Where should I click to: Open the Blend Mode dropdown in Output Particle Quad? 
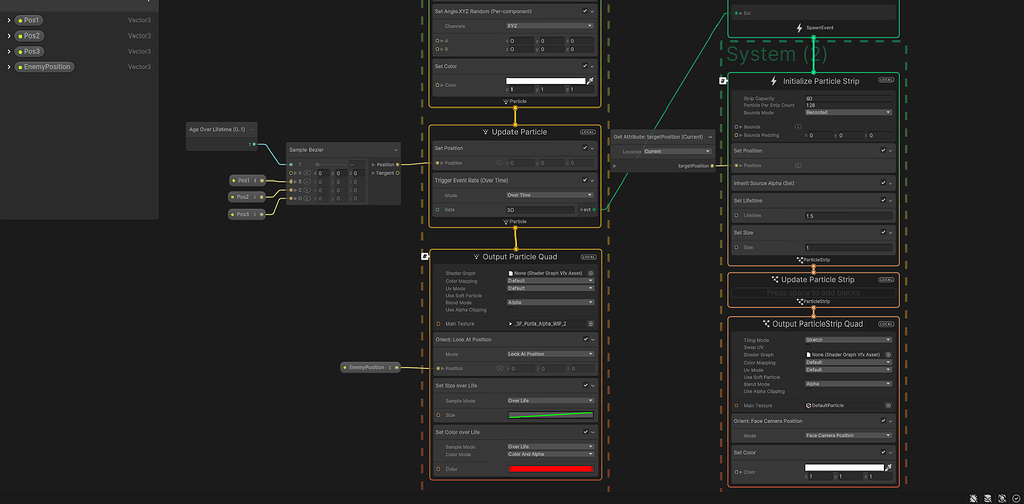550,302
